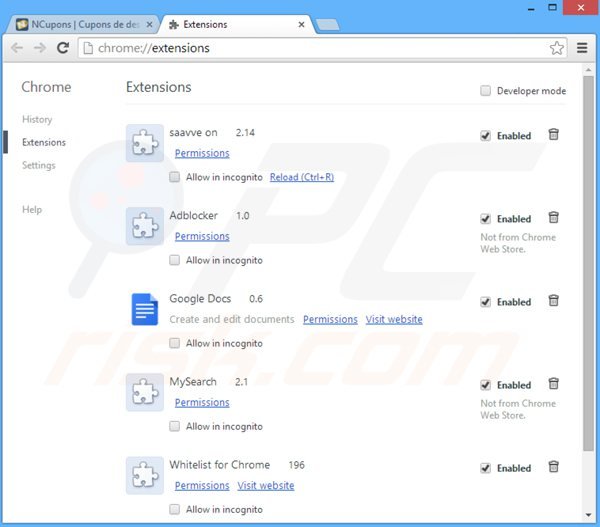Go back with the back arrow

click(x=17, y=48)
